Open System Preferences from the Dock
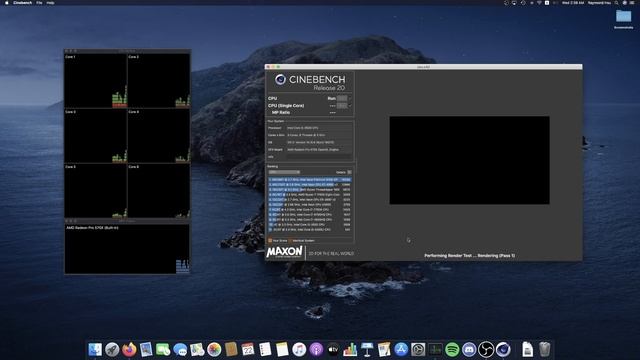Screen dimensions: 640x360 coord(418,349)
